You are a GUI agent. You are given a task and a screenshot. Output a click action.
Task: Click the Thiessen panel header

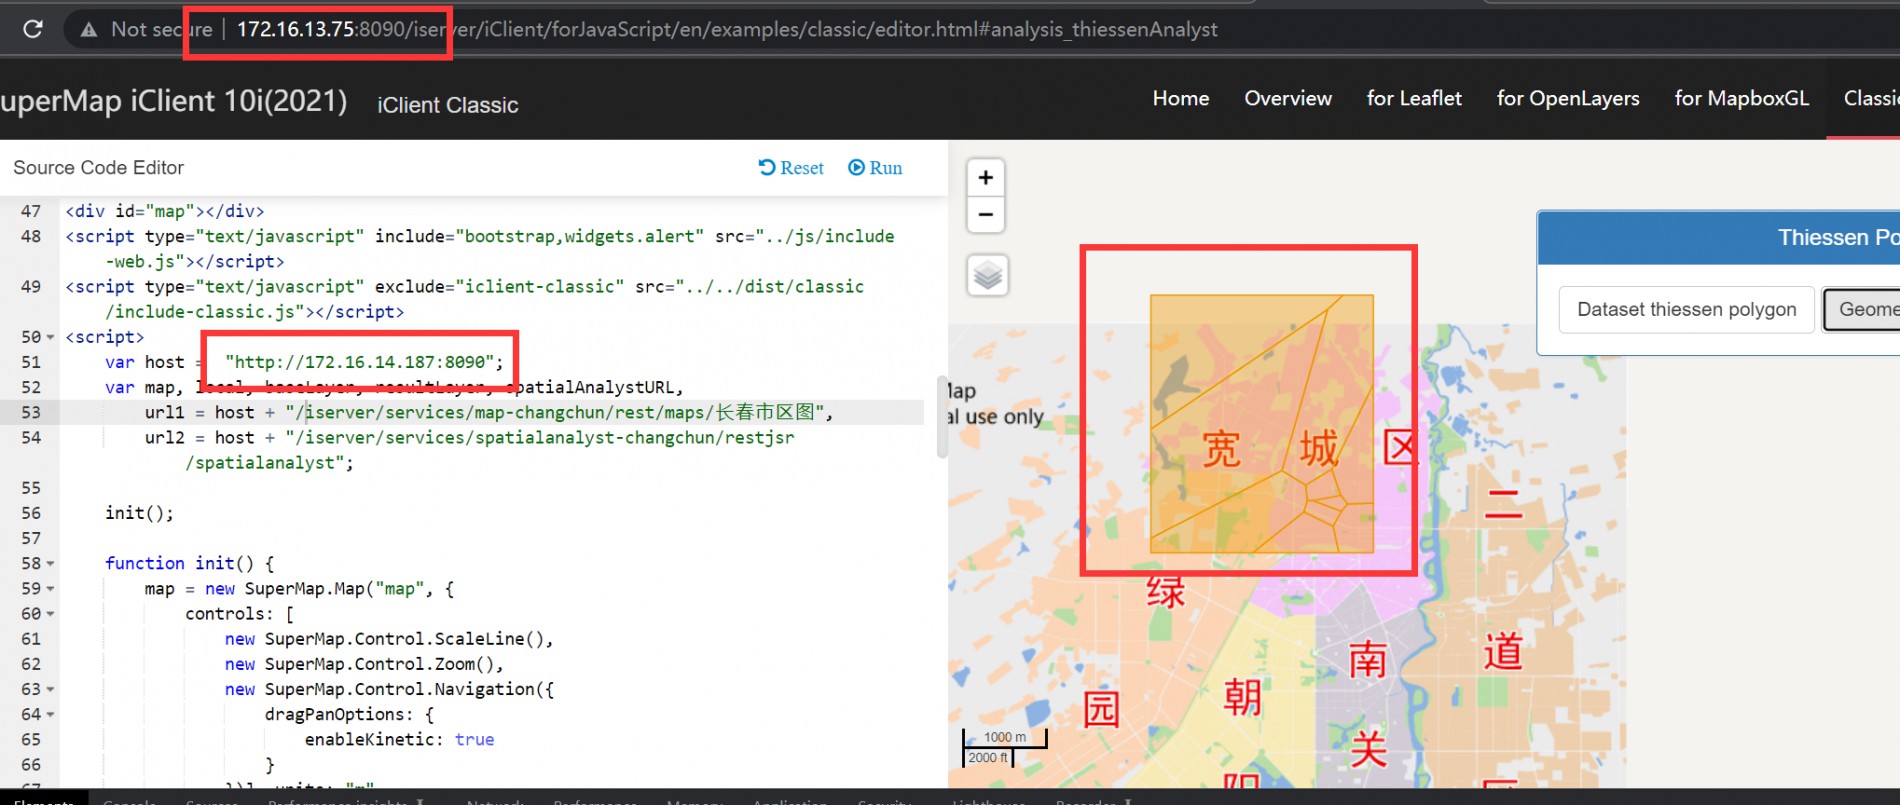(x=1718, y=237)
